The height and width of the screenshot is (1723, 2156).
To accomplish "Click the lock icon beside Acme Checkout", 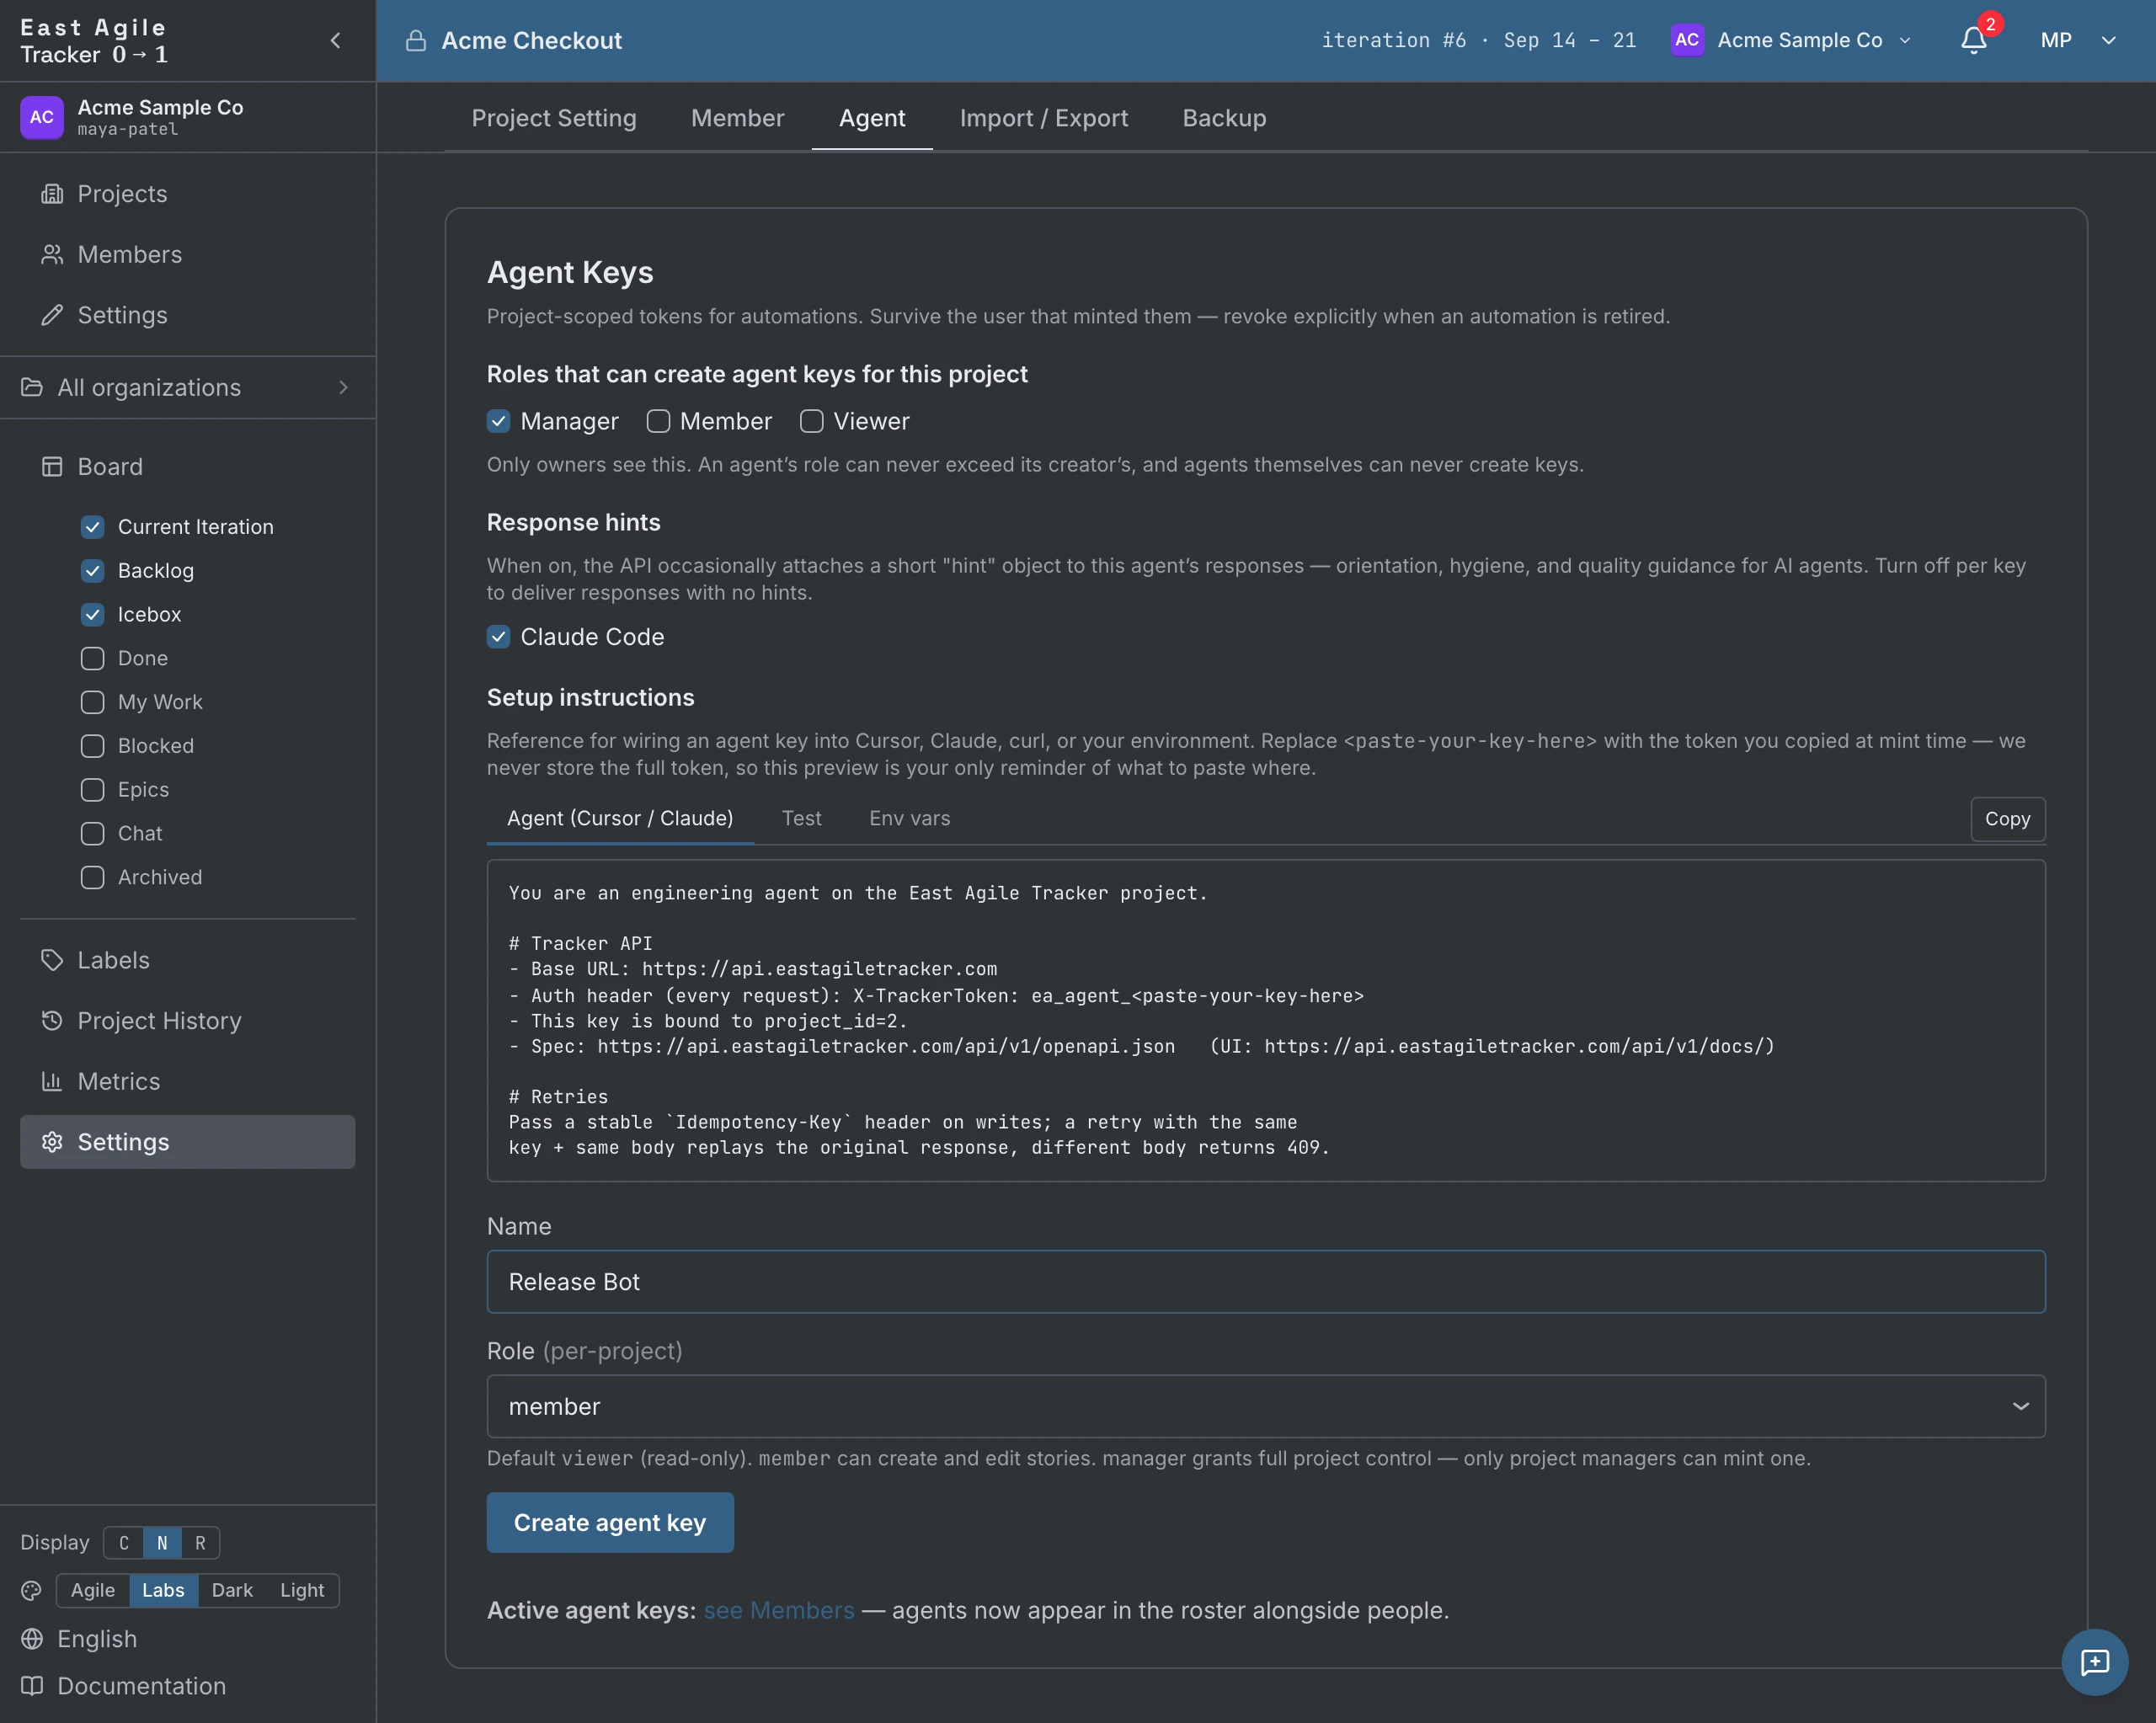I will point(415,40).
